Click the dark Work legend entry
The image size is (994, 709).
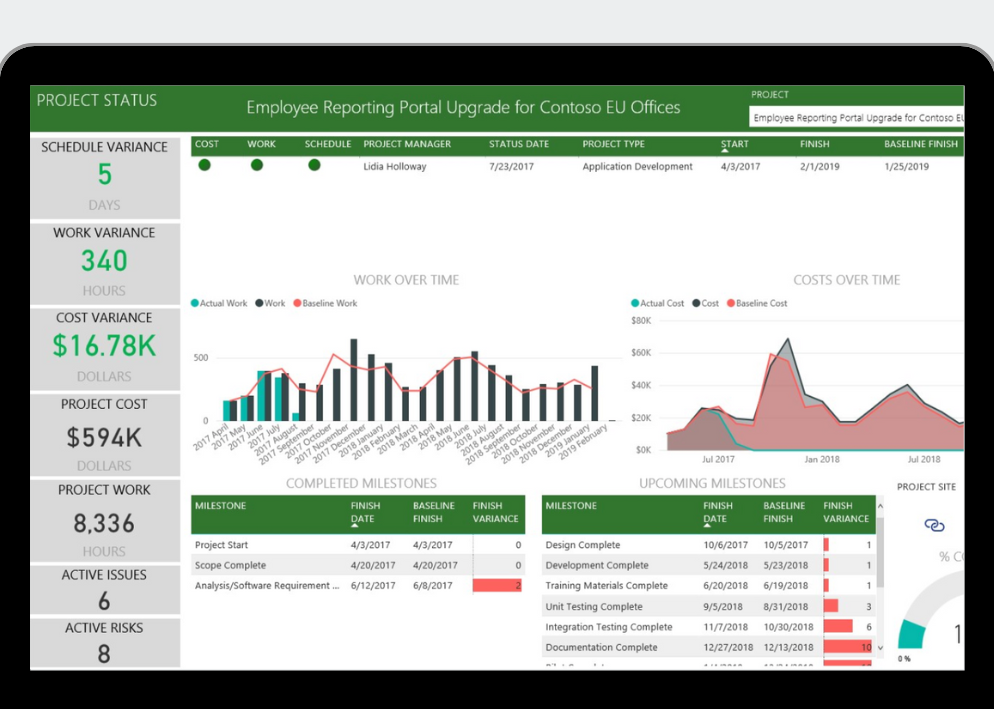click(270, 303)
